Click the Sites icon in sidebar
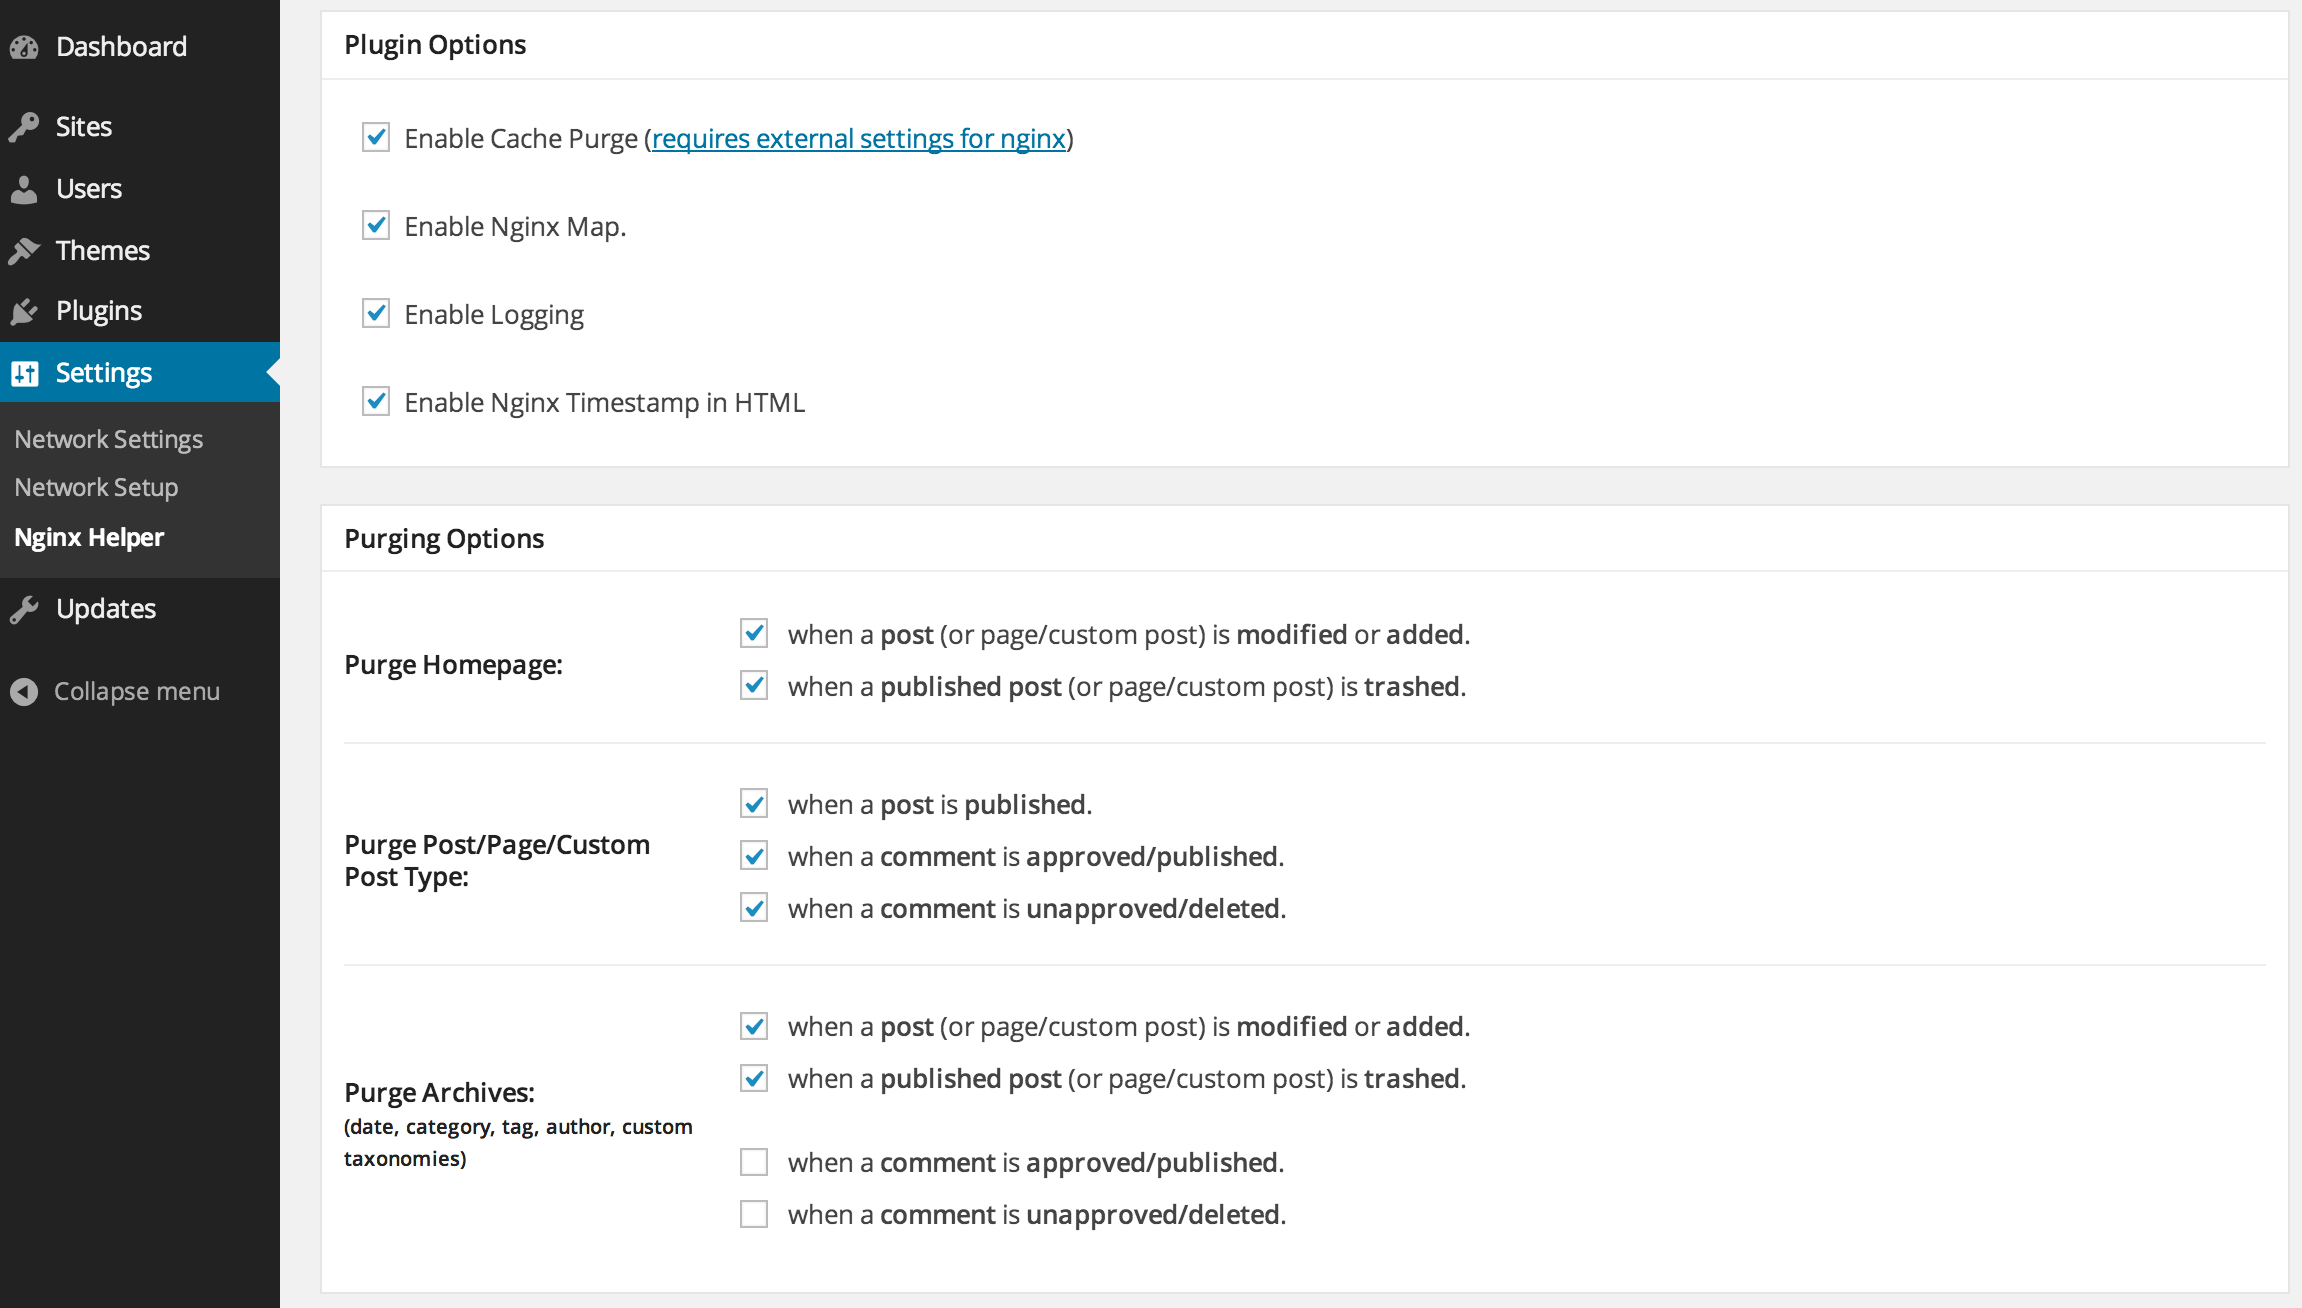The width and height of the screenshot is (2302, 1308). (24, 125)
